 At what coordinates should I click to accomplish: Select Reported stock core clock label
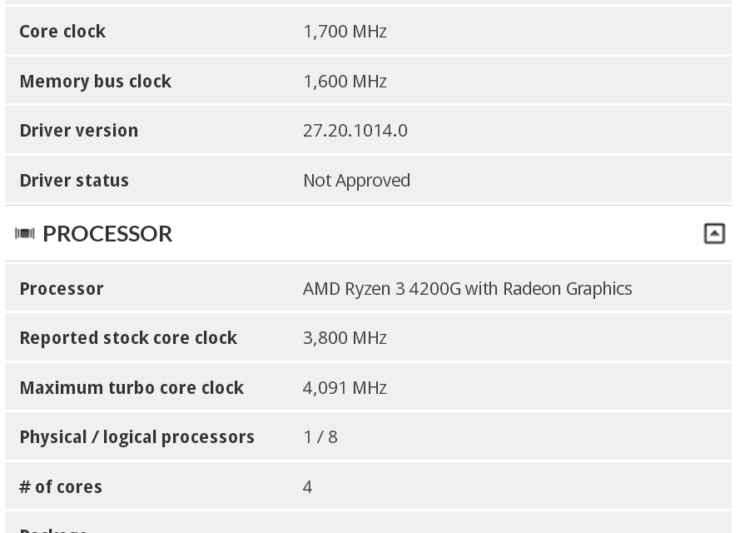tap(128, 338)
